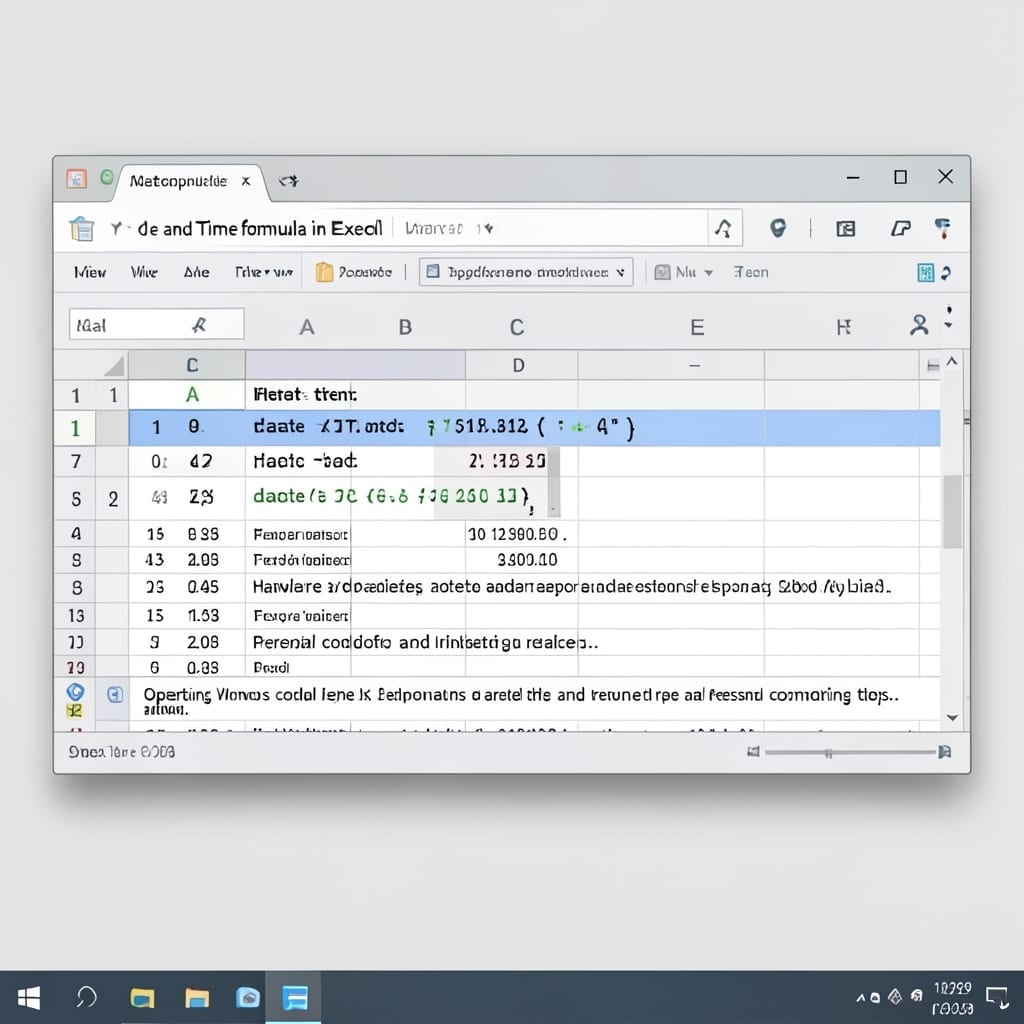This screenshot has width=1024, height=1024.
Task: Expand the Nlu dropdown
Action: [684, 272]
